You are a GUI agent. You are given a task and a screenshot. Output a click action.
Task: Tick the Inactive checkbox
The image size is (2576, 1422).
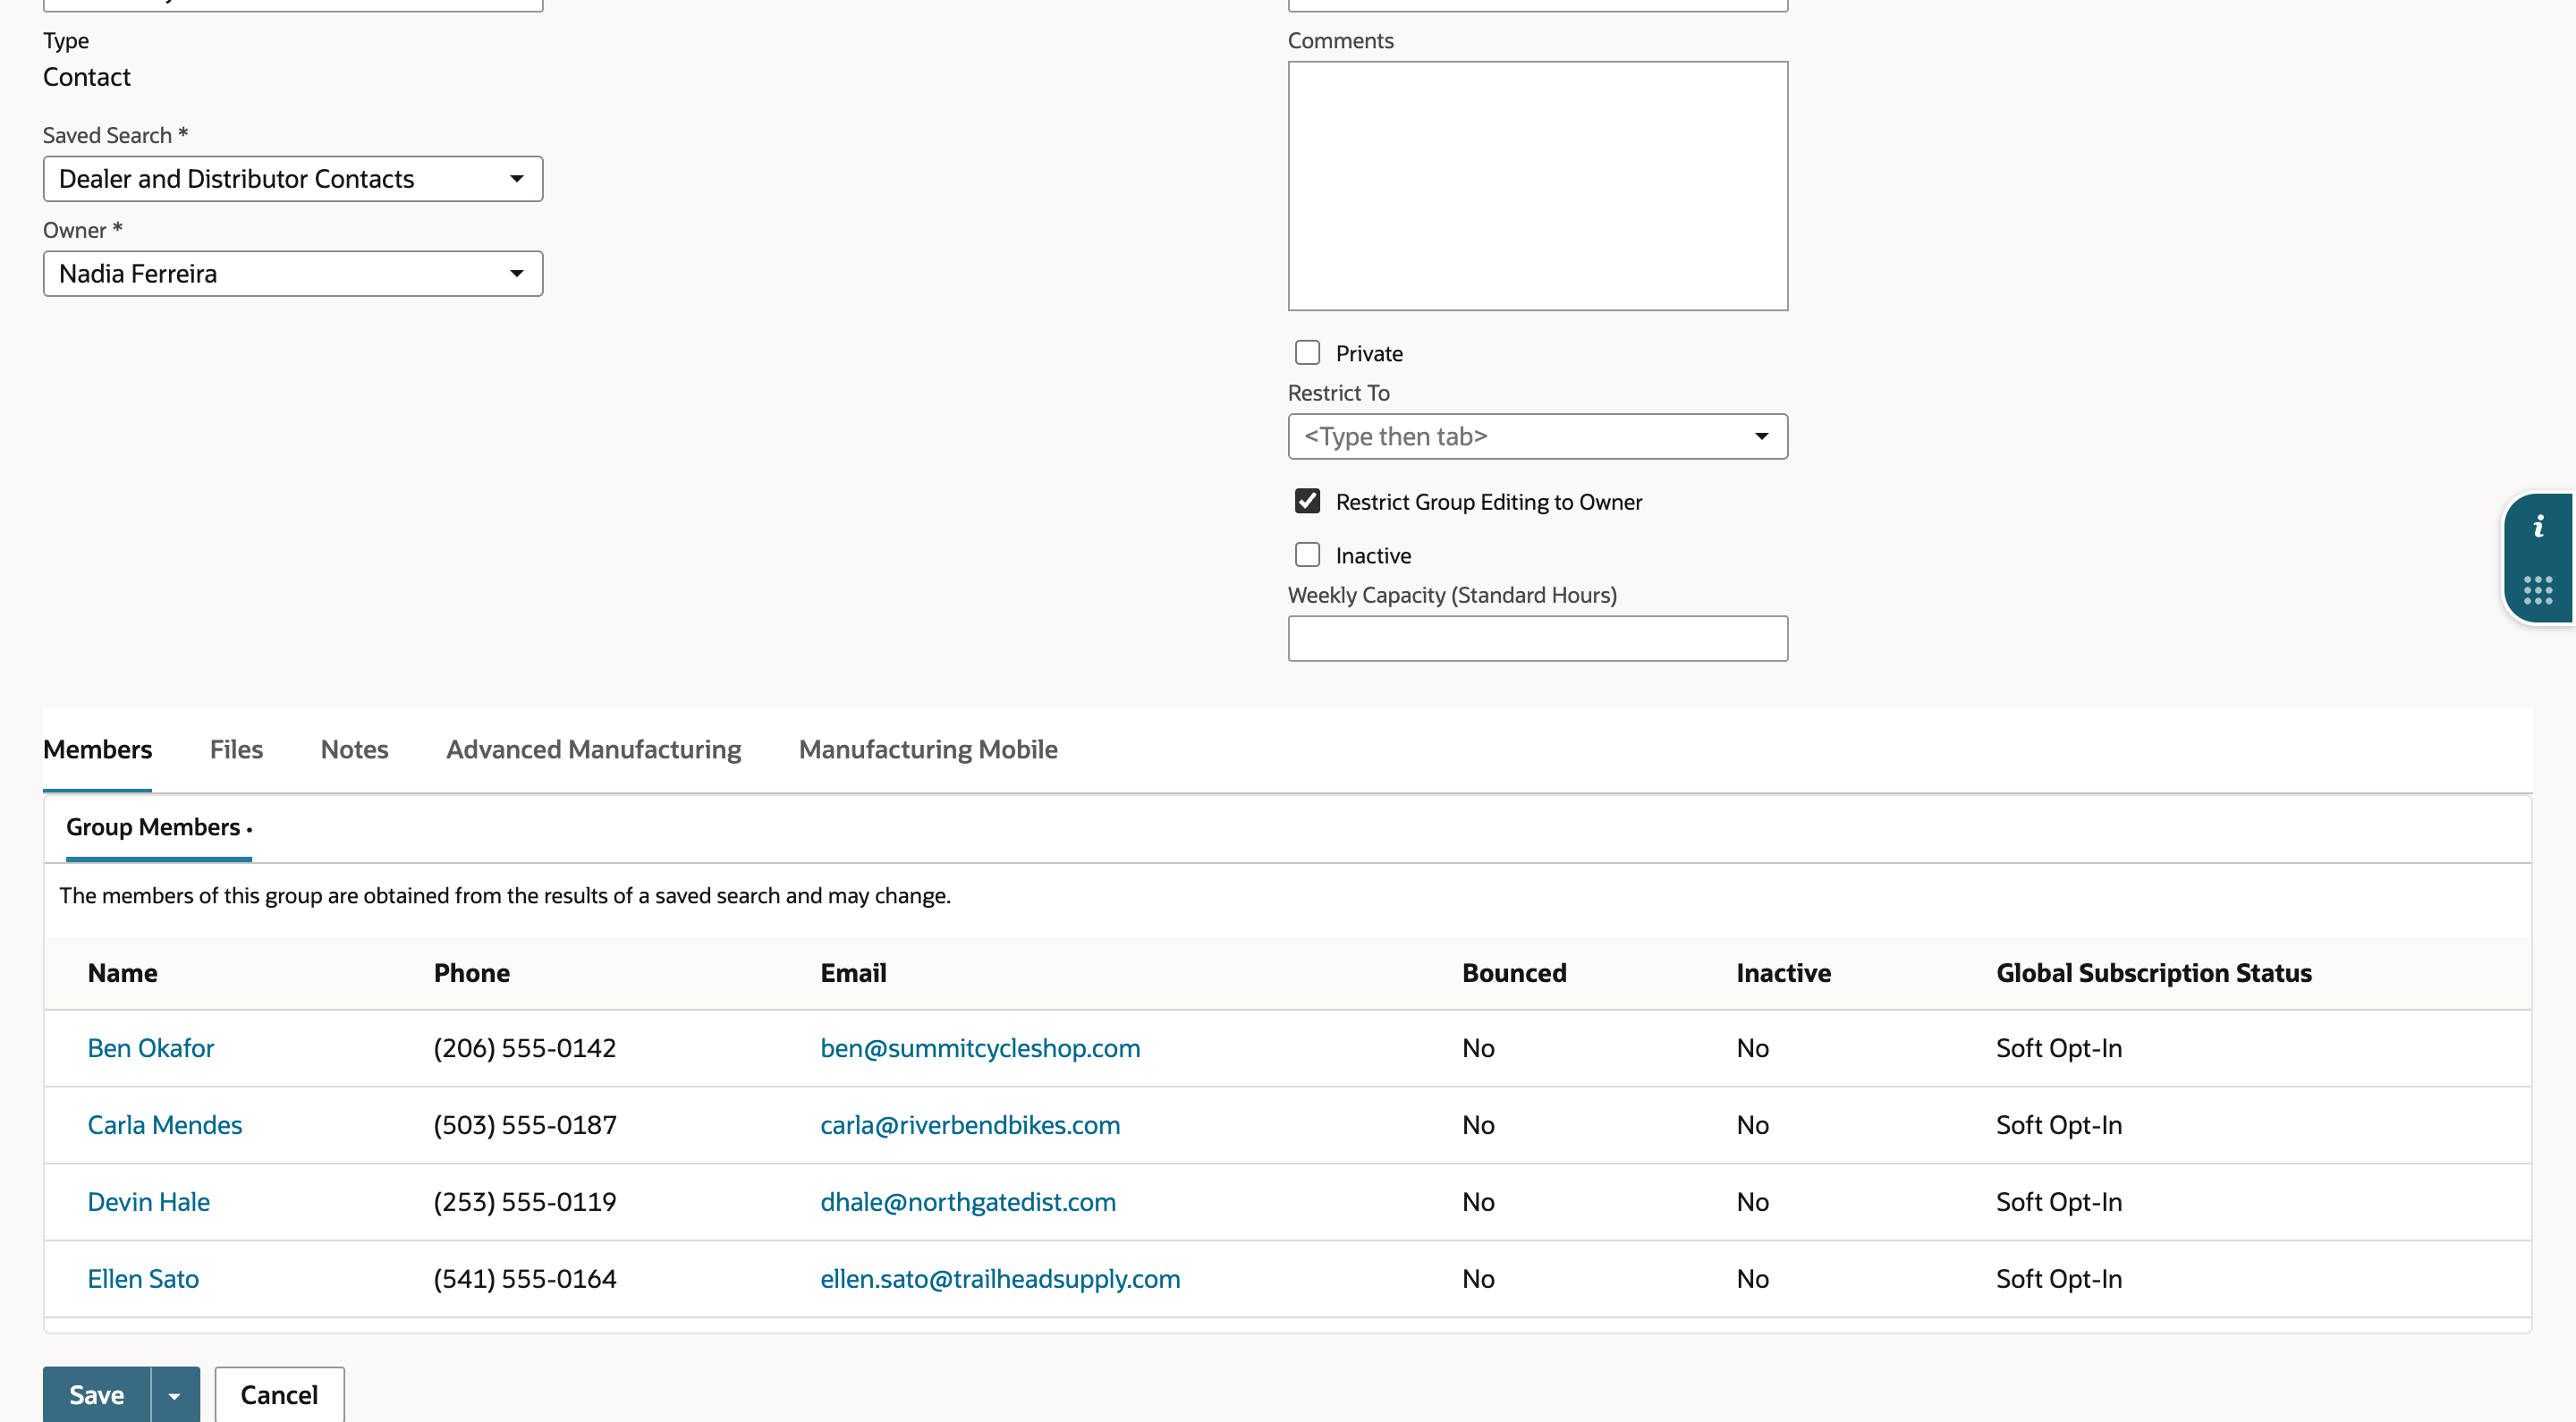tap(1307, 555)
